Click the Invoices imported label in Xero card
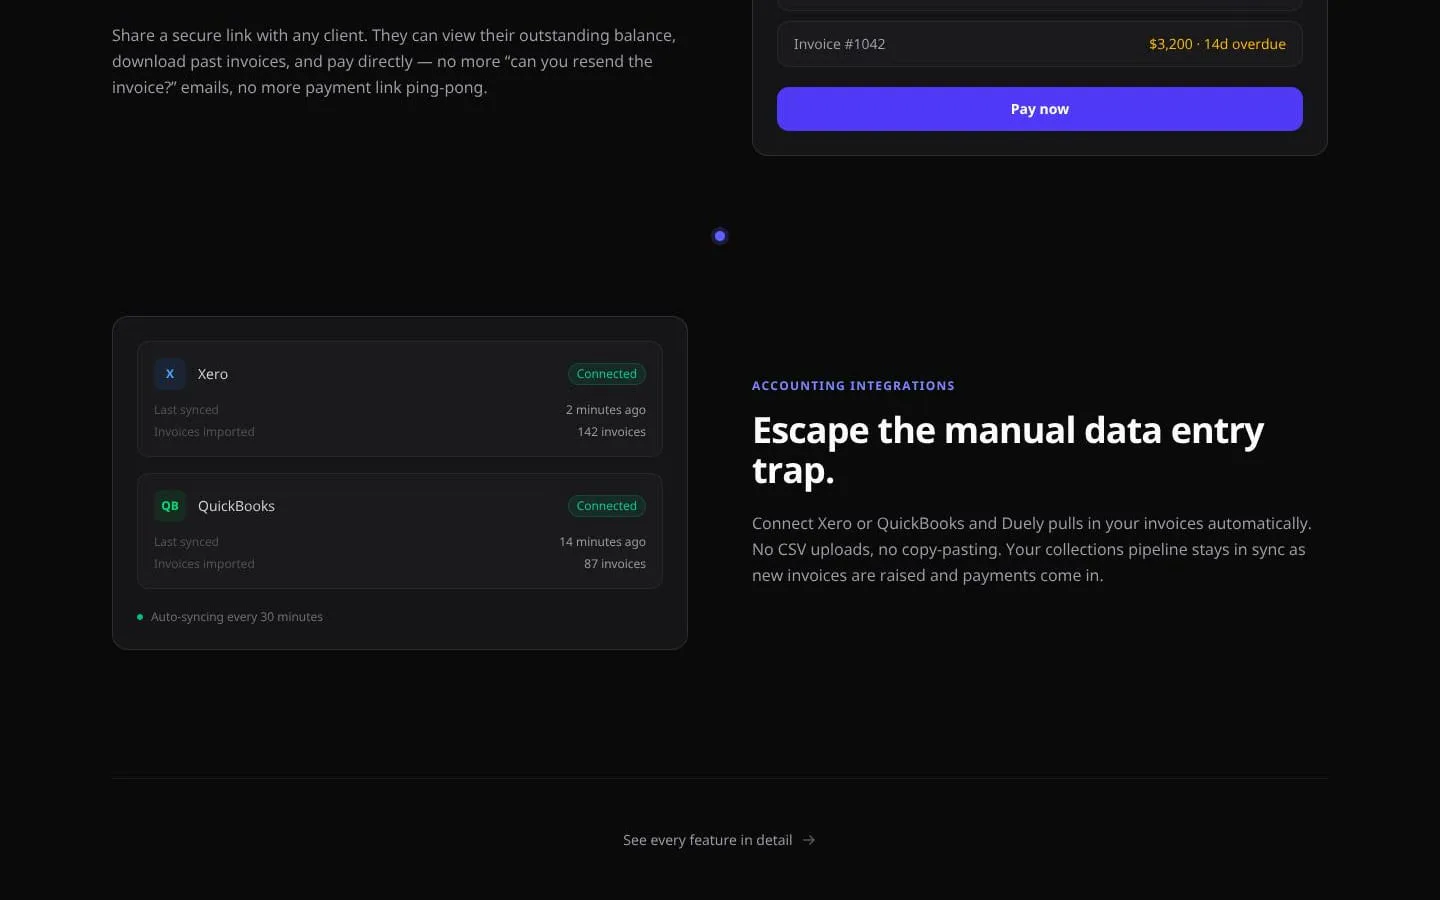The width and height of the screenshot is (1440, 900). [204, 432]
